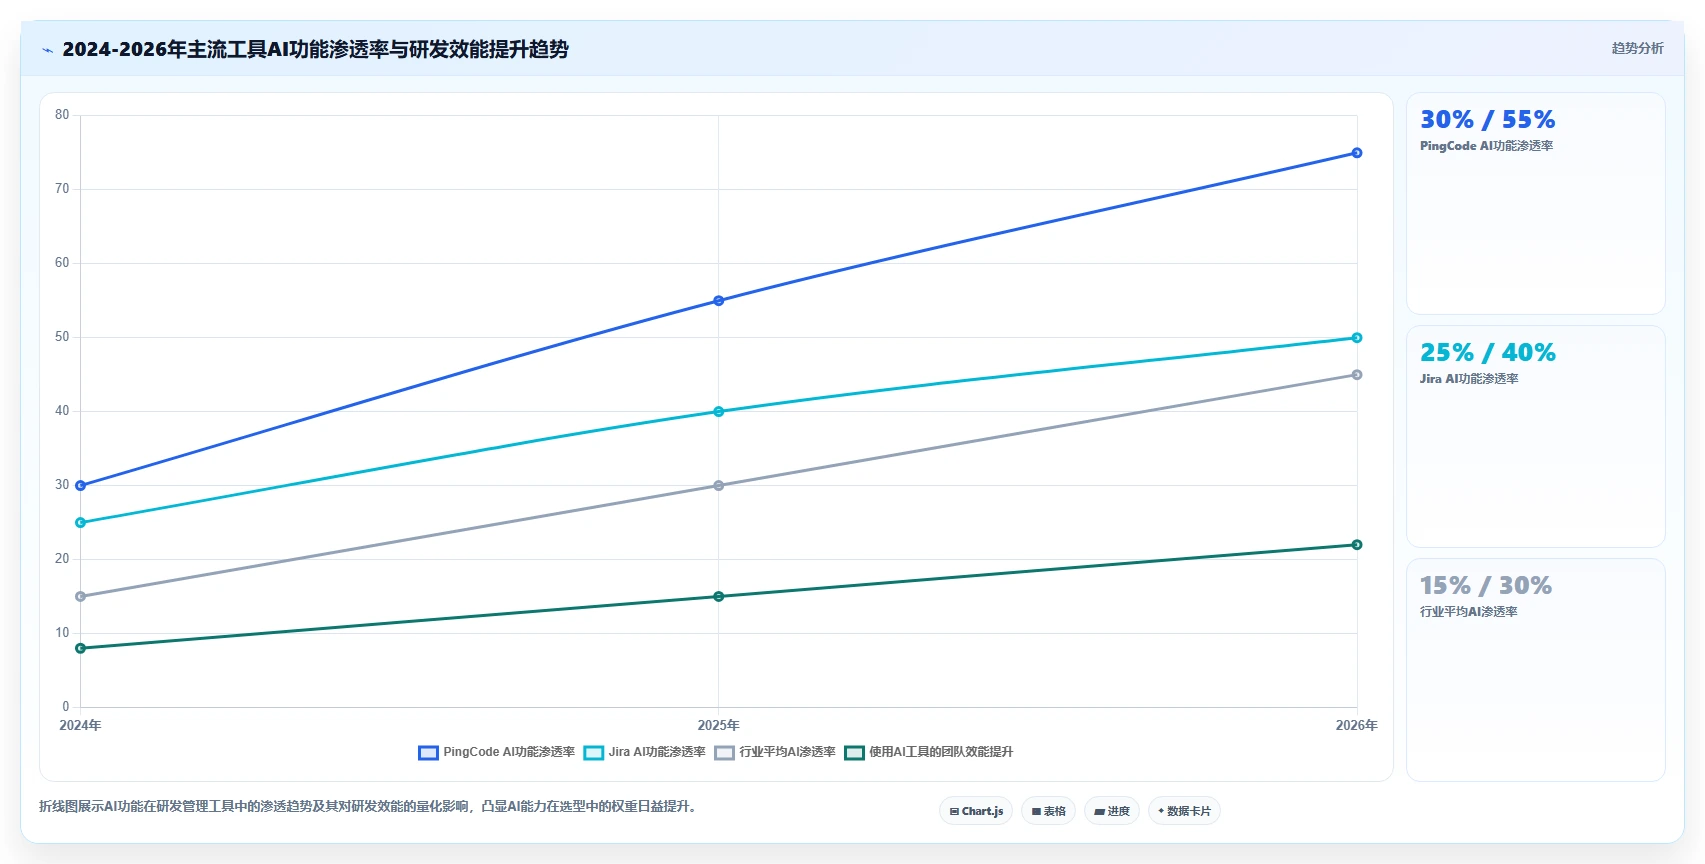
Task: Click the 进度 tag below the chart
Action: click(1112, 811)
